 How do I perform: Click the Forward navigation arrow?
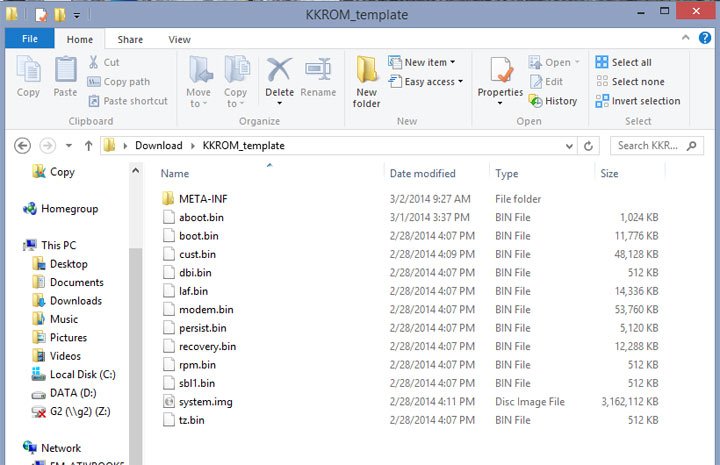[47, 146]
